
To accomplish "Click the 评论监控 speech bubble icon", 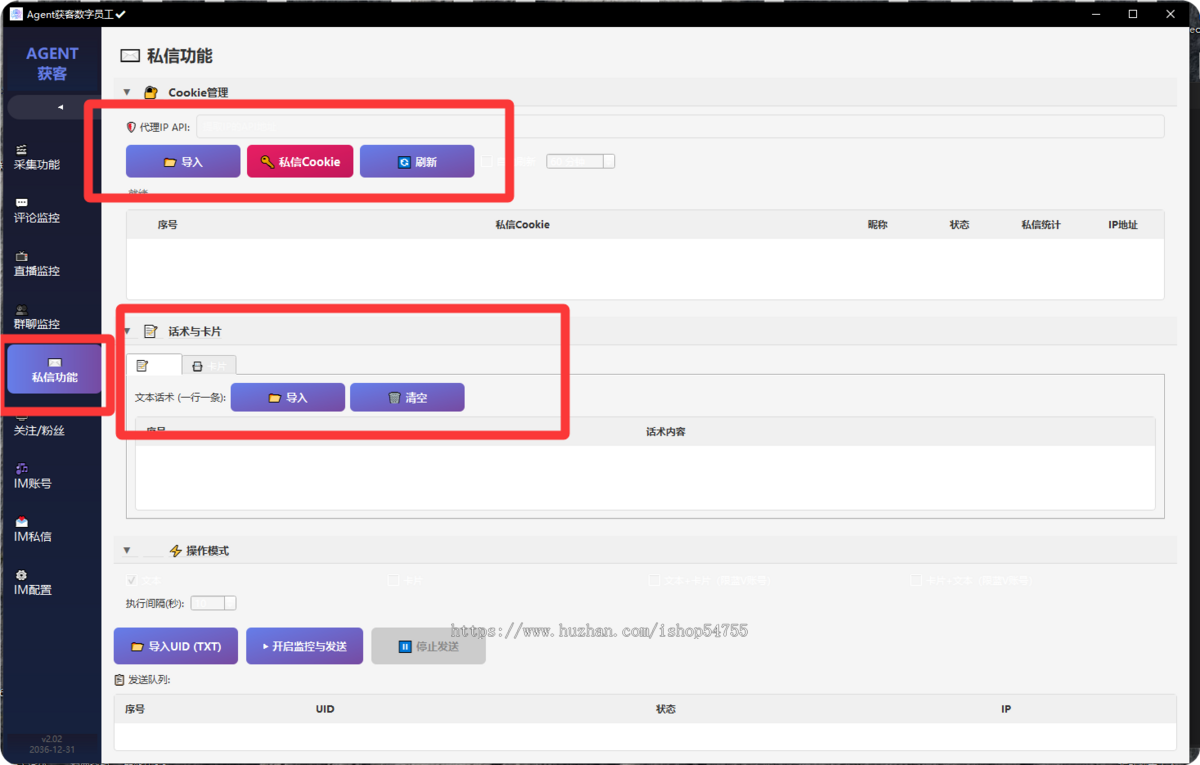I will [x=21, y=203].
